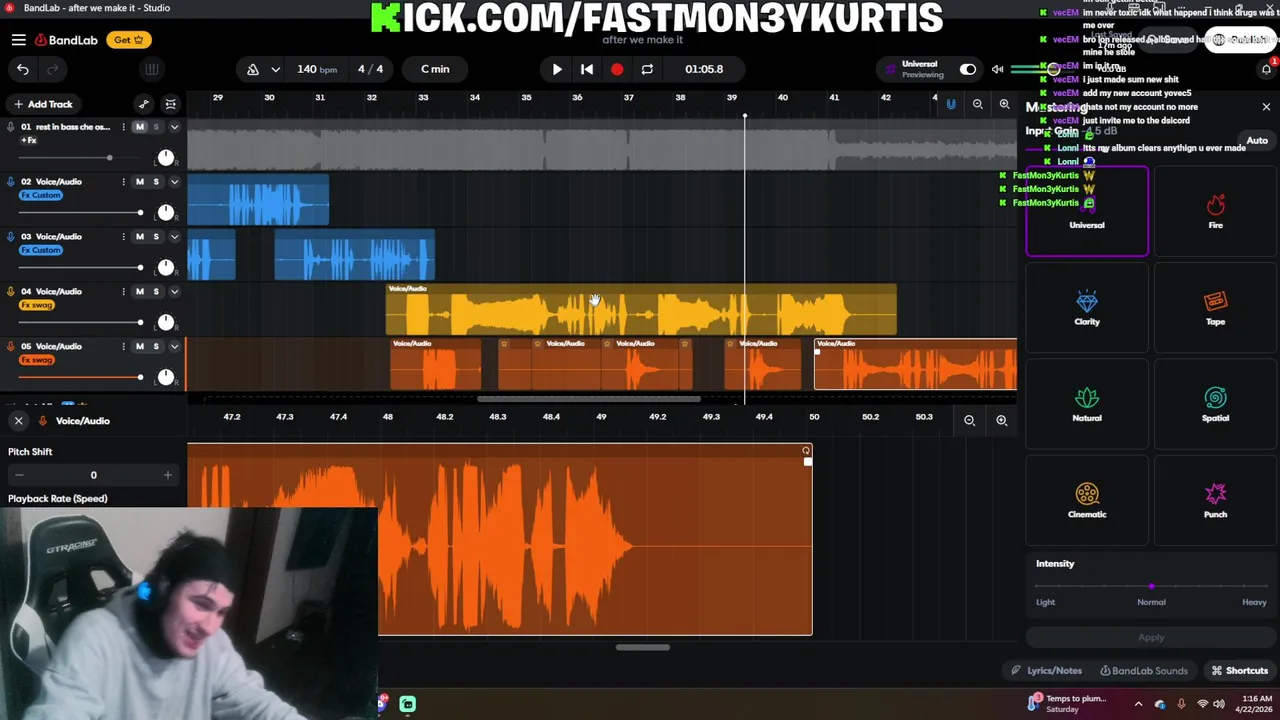The width and height of the screenshot is (1280, 720).
Task: Open Fx swag on track 05
Action: 36,360
